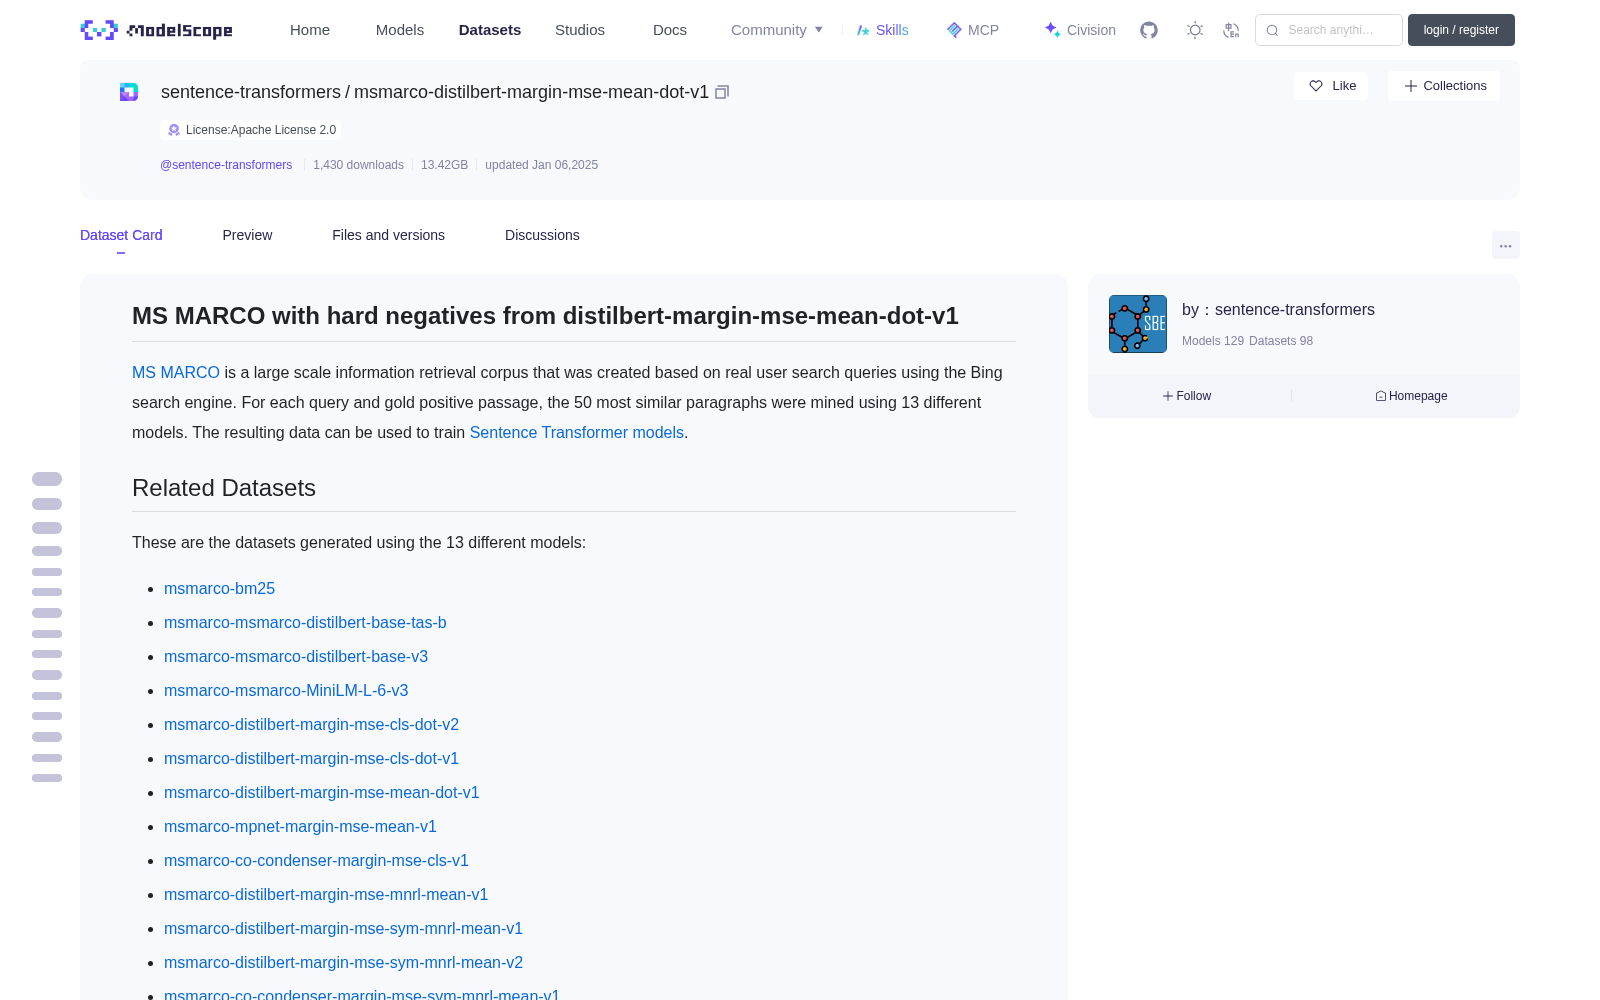Click the dataset avatar icon

[x=129, y=92]
